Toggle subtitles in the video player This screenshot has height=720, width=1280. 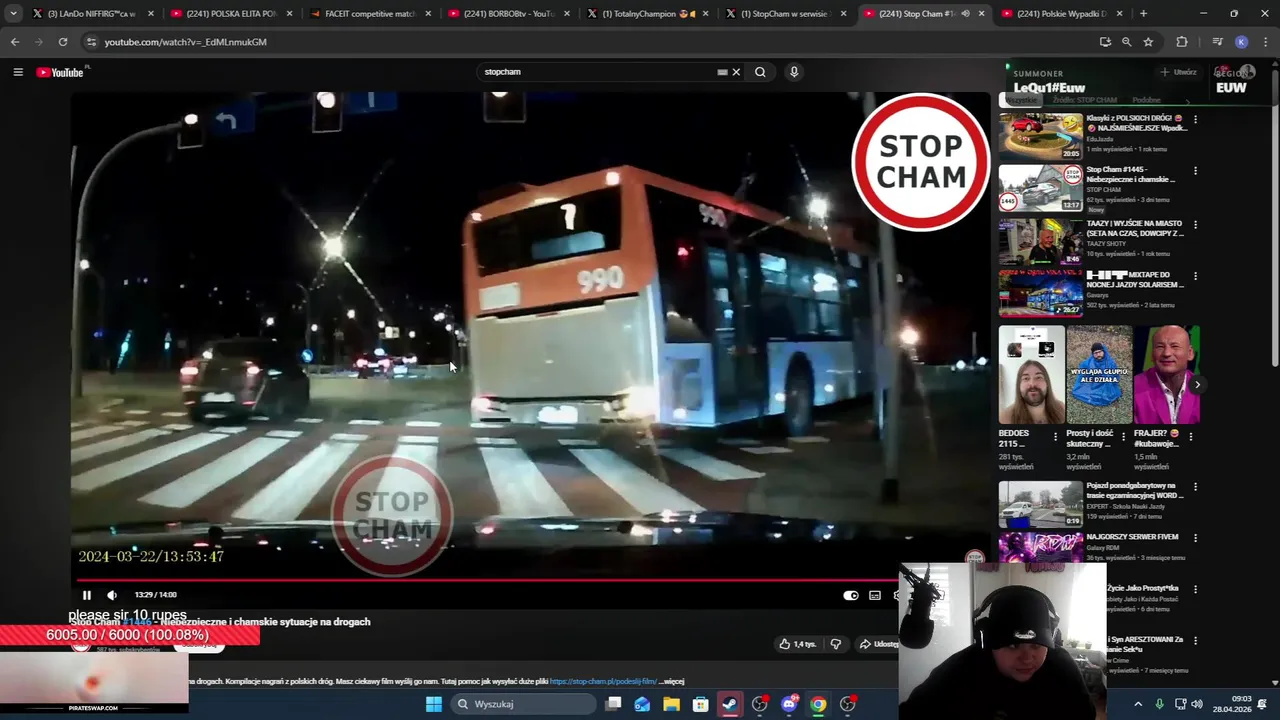(x=875, y=595)
